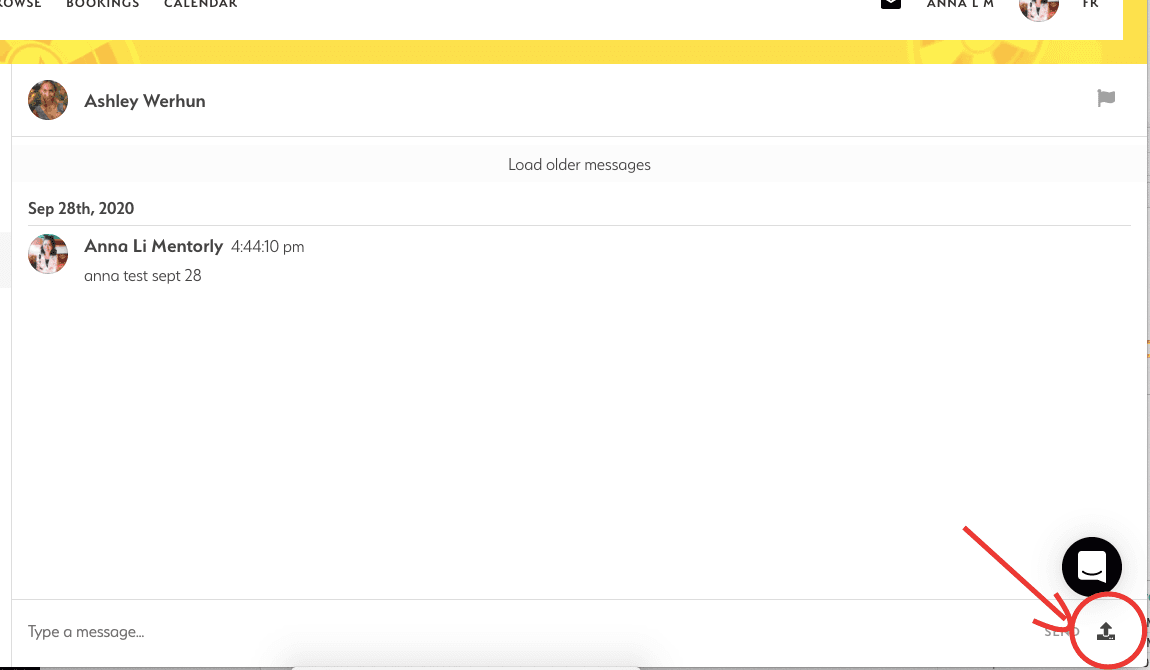Click the Sep 28th, 2020 date divider
This screenshot has width=1150, height=670.
(x=81, y=209)
